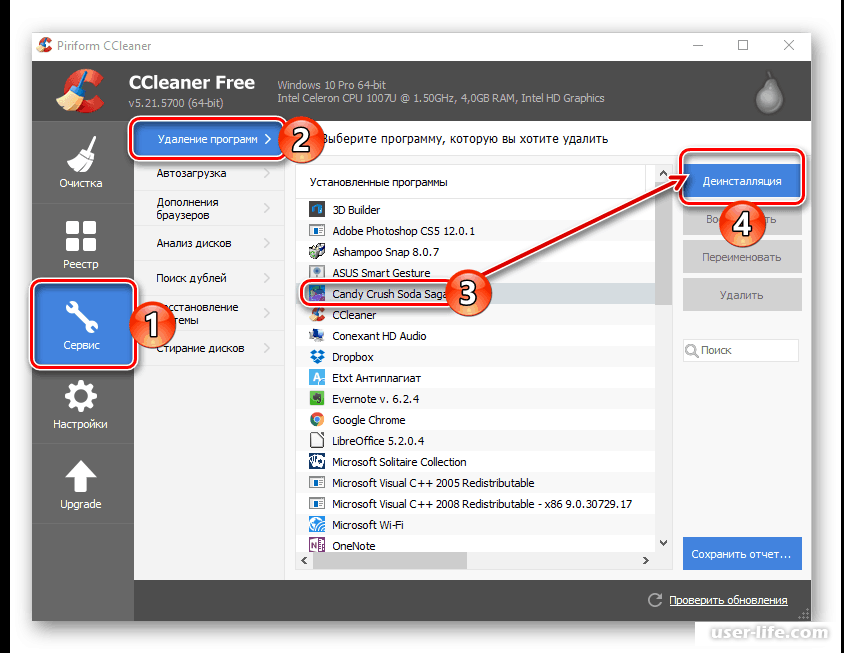Select the CCleaner list entry icon
Image resolution: width=844 pixels, height=653 pixels.
(317, 314)
